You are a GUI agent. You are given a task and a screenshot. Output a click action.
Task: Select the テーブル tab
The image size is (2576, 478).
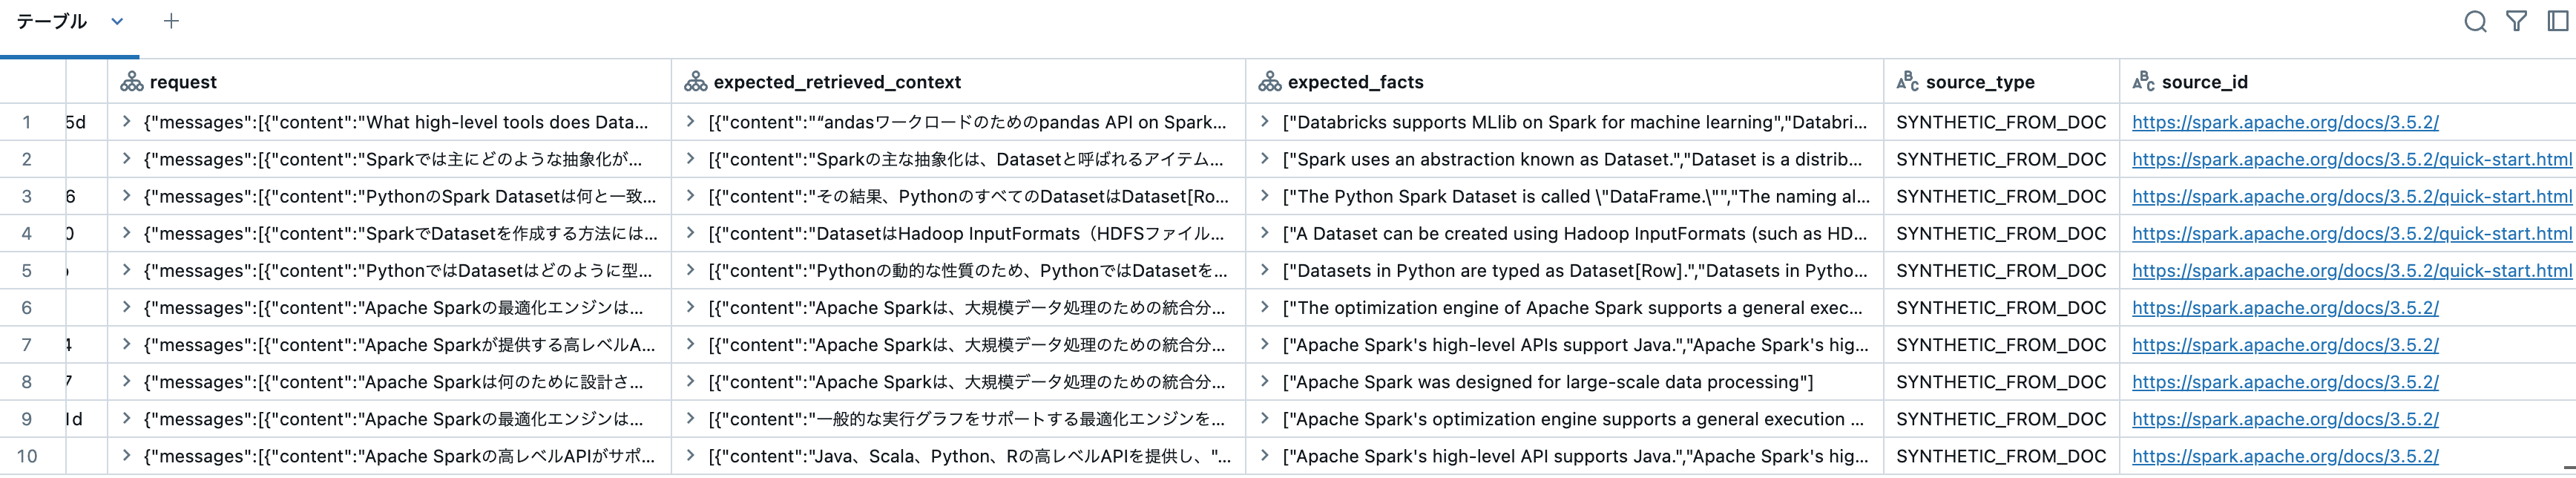[x=52, y=21]
